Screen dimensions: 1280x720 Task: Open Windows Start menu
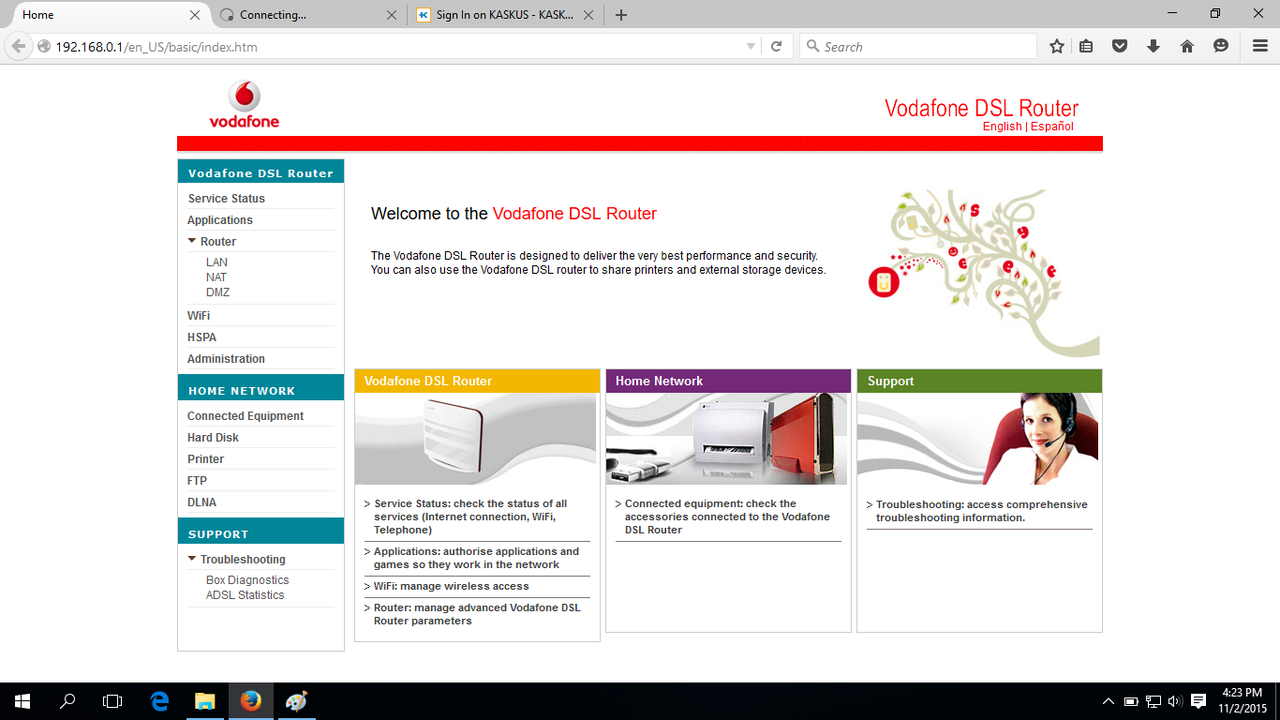pyautogui.click(x=22, y=701)
